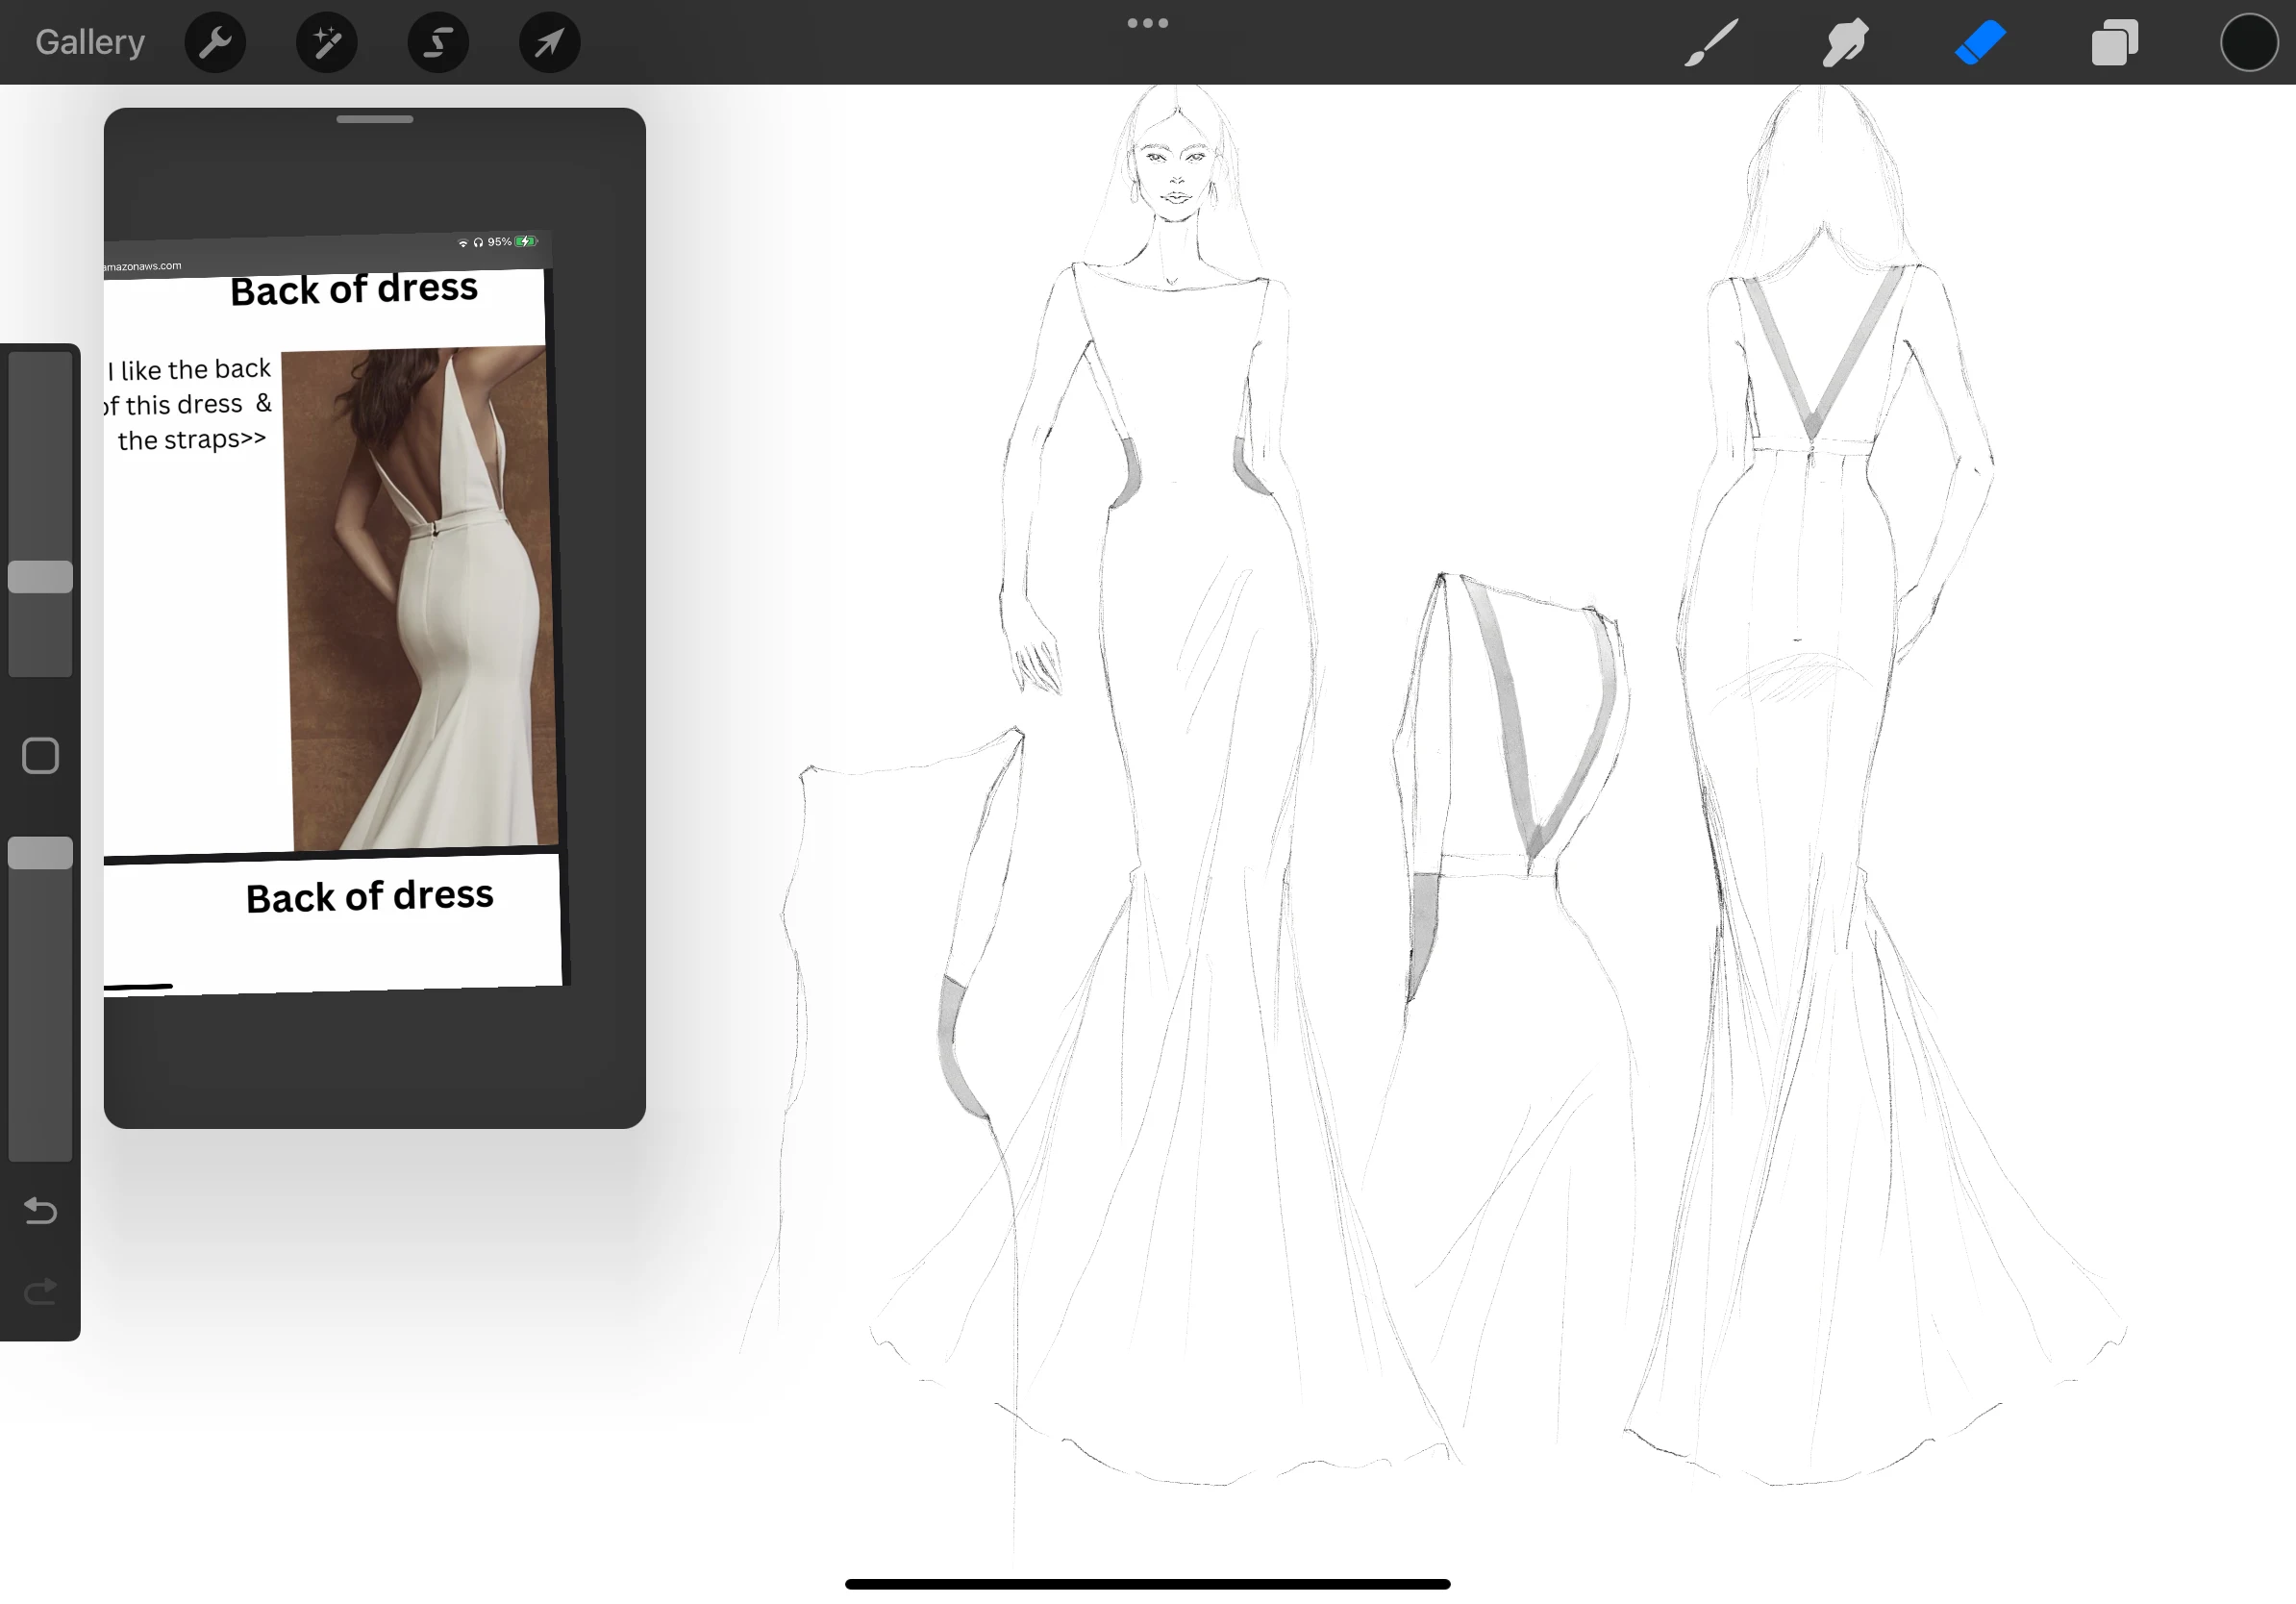2296x1604 pixels.
Task: Tap the 95% battery indicator in reference
Action: point(512,241)
